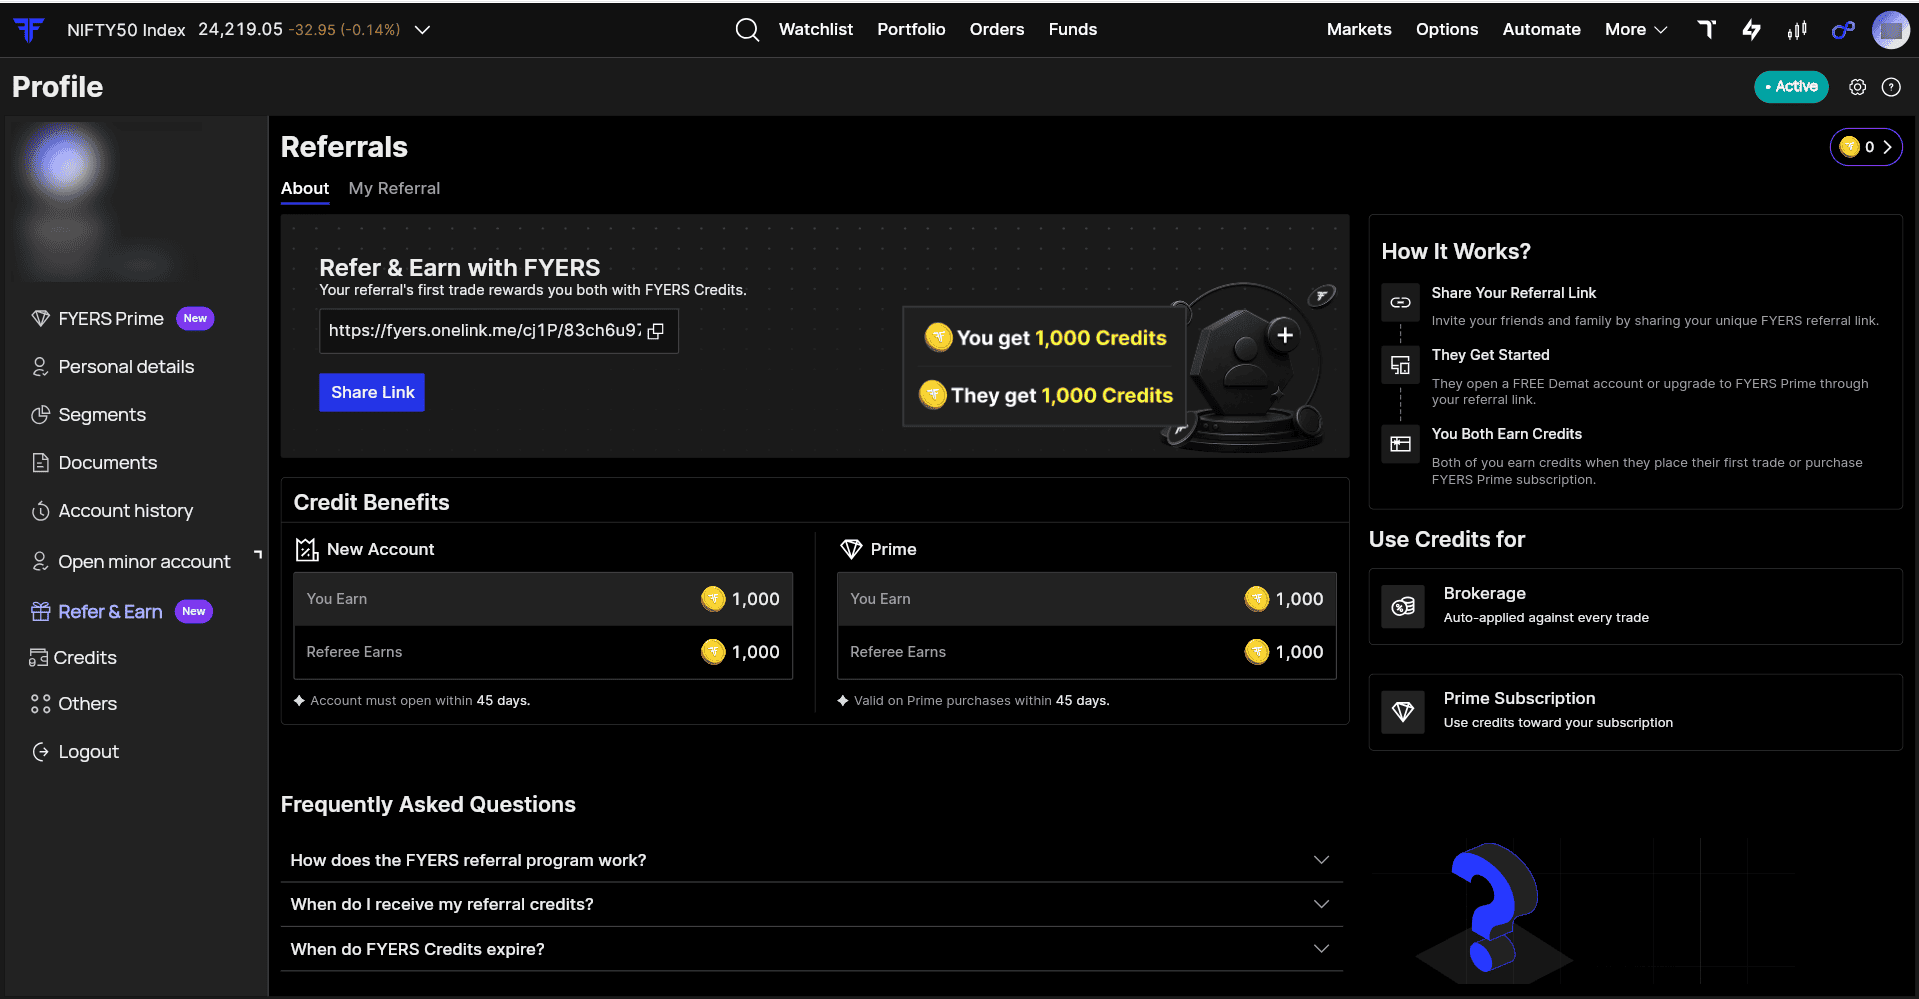This screenshot has height=999, width=1919.
Task: Click the Active status badge
Action: [x=1791, y=87]
